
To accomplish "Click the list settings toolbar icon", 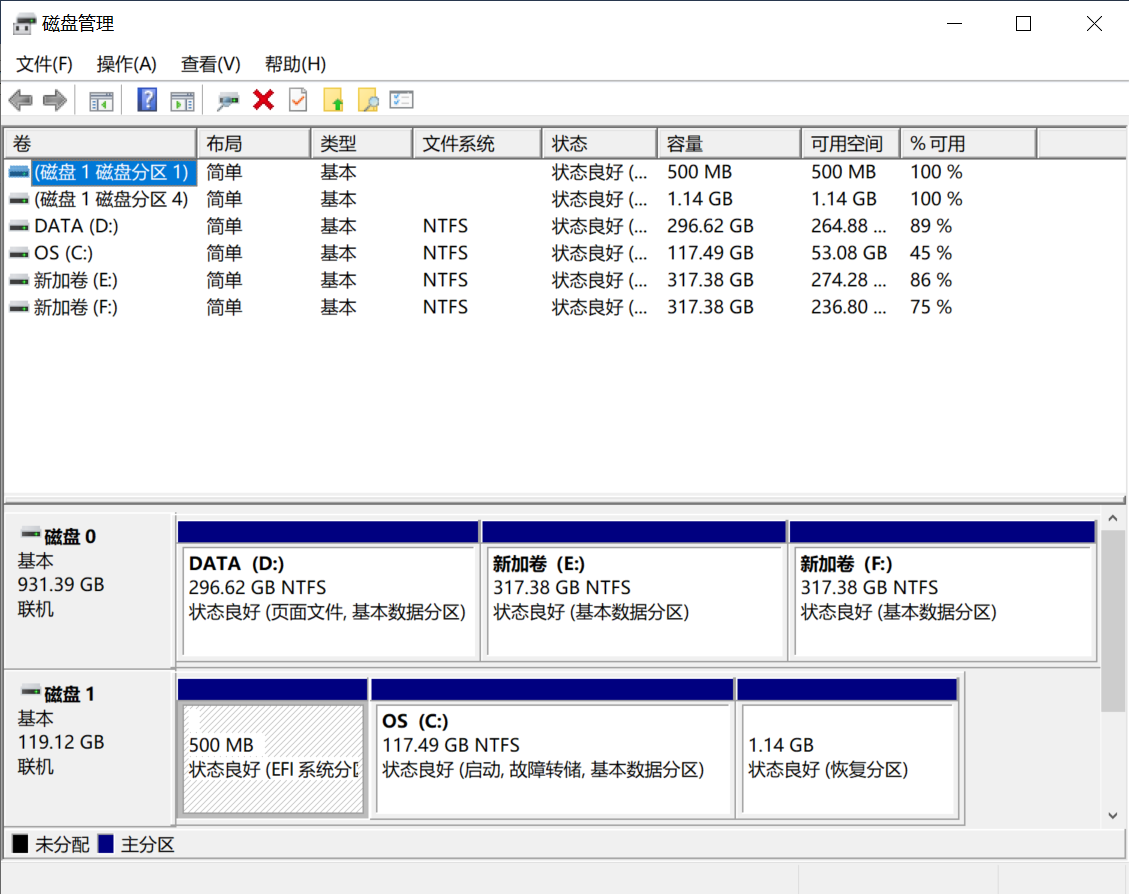I will pos(401,99).
